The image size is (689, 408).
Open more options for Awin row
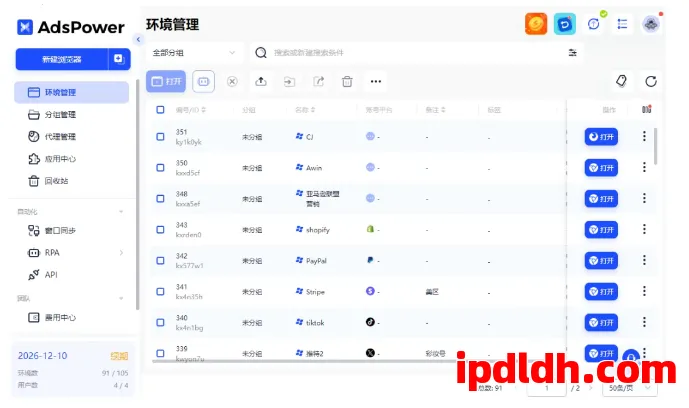(644, 167)
